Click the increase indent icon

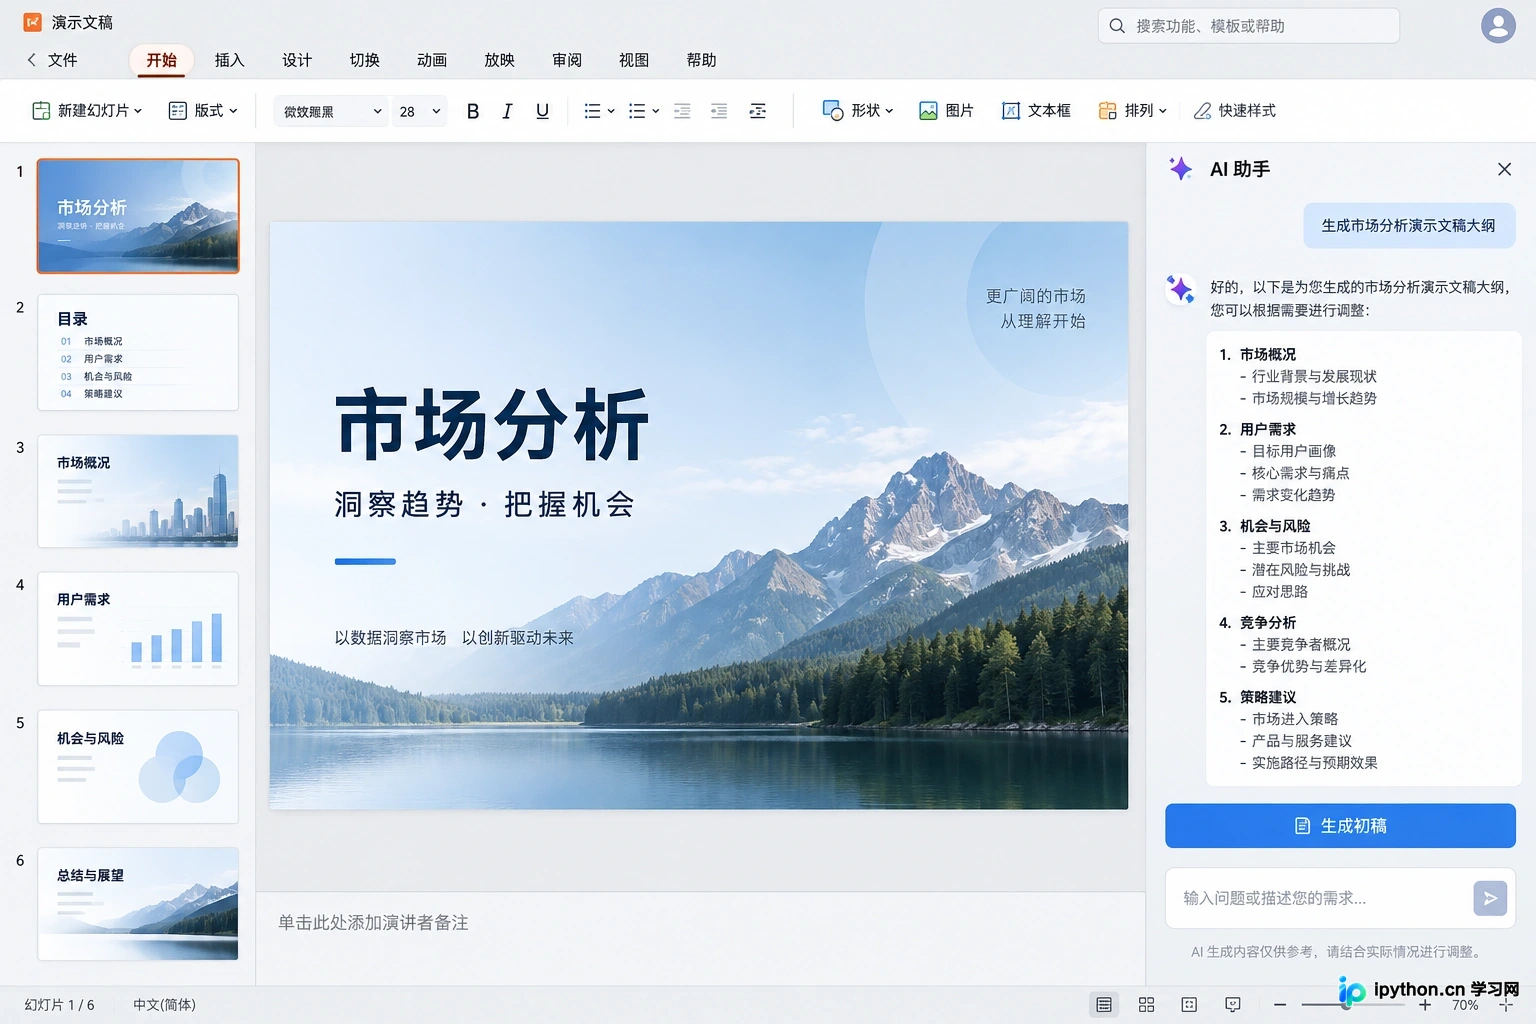click(719, 111)
